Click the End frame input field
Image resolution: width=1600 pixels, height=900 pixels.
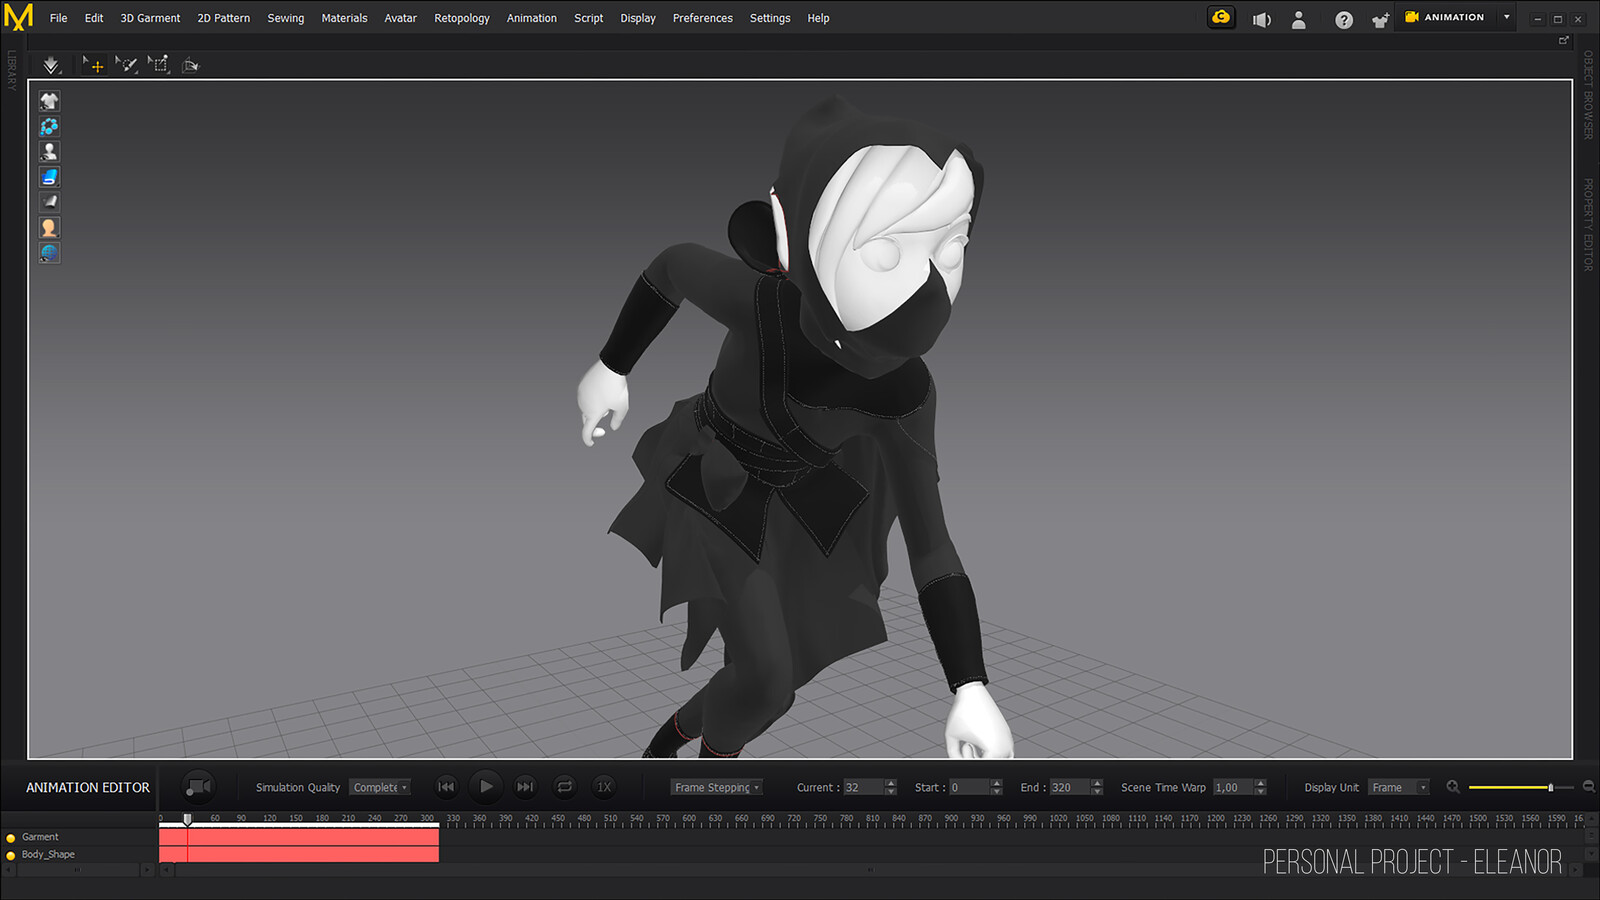(1068, 788)
